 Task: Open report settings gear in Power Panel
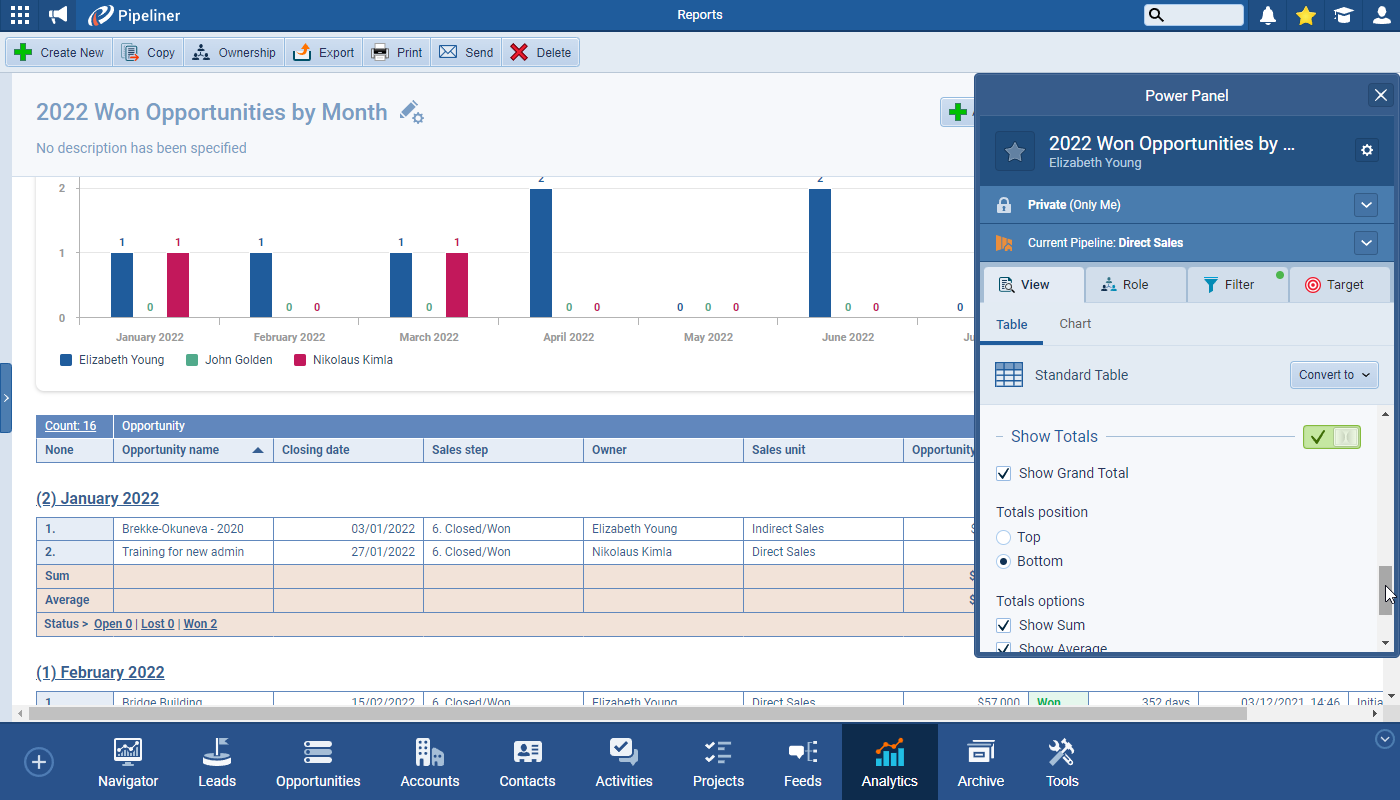[x=1367, y=149]
